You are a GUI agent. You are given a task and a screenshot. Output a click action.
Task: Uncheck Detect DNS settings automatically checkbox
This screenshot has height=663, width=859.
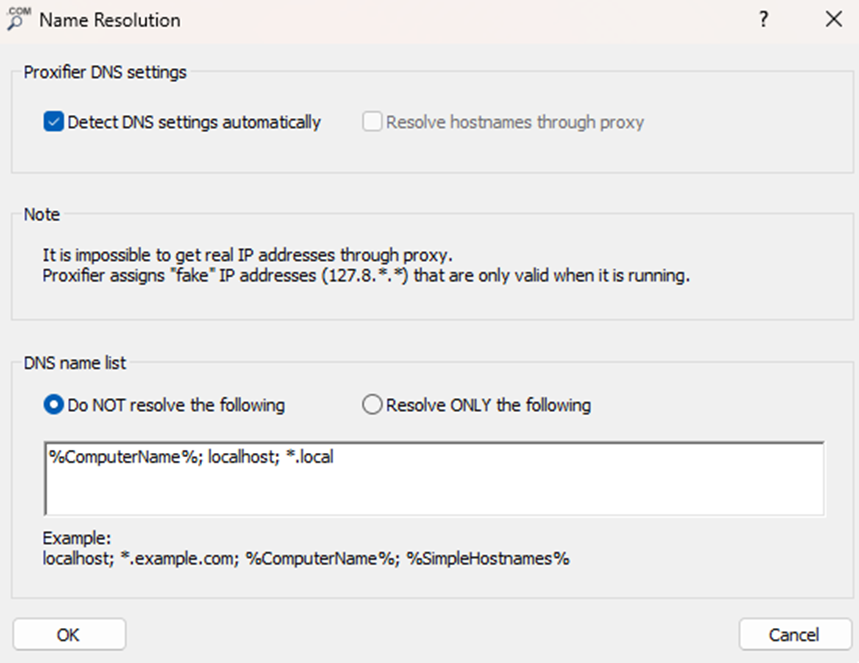54,122
